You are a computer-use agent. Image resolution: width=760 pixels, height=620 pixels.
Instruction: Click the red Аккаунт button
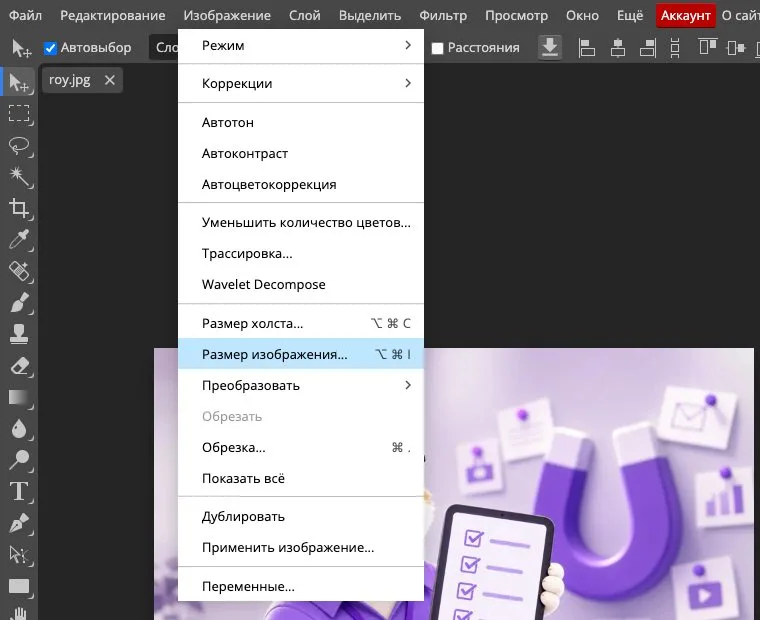[685, 16]
